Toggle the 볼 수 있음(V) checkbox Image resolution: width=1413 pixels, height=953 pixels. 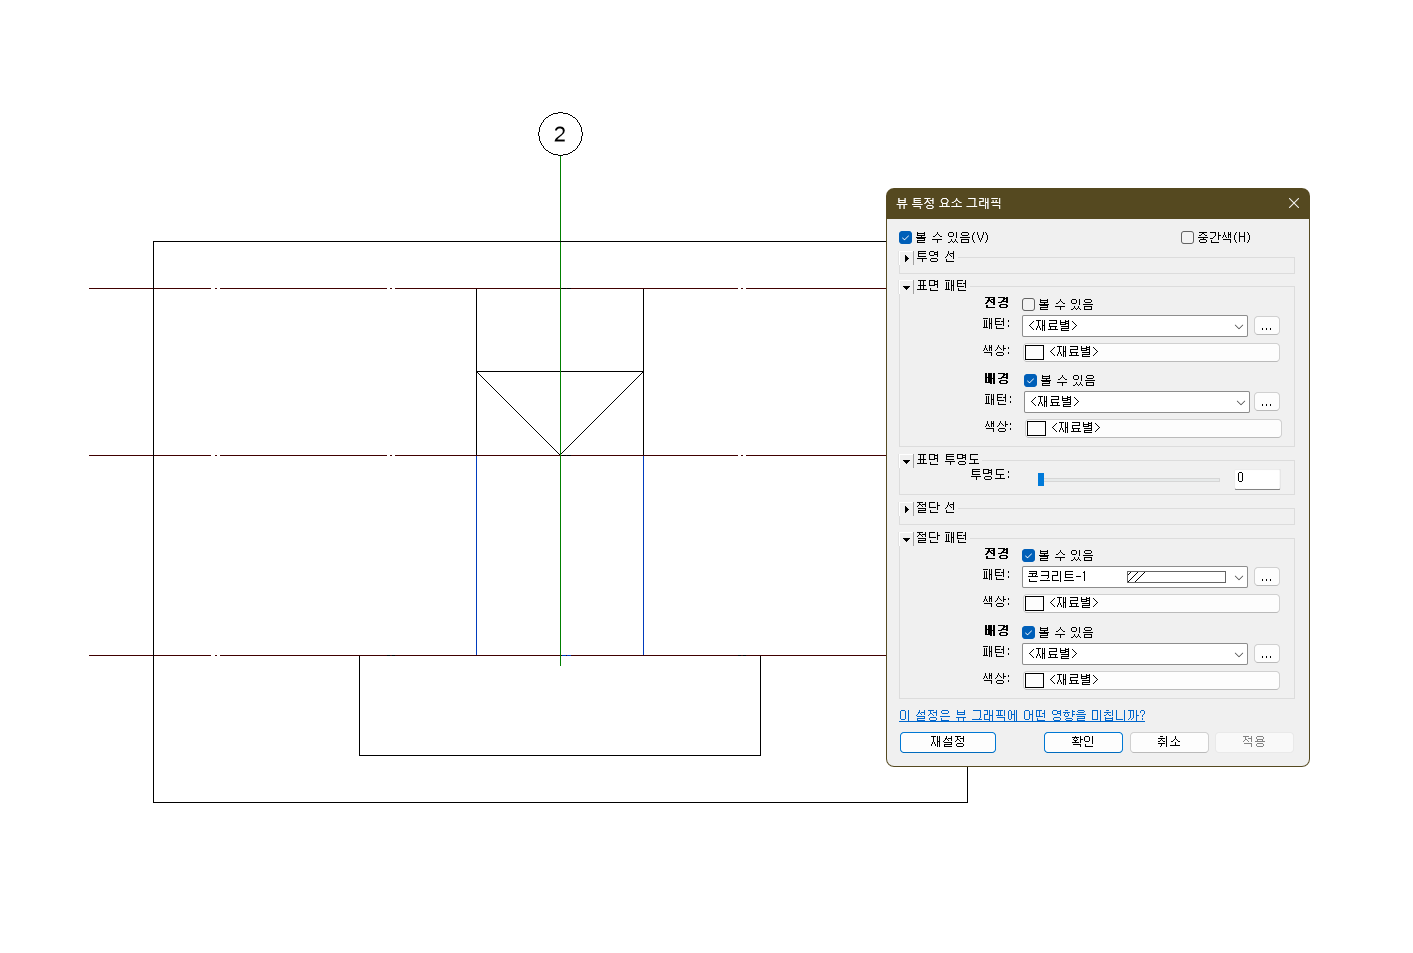tap(905, 238)
